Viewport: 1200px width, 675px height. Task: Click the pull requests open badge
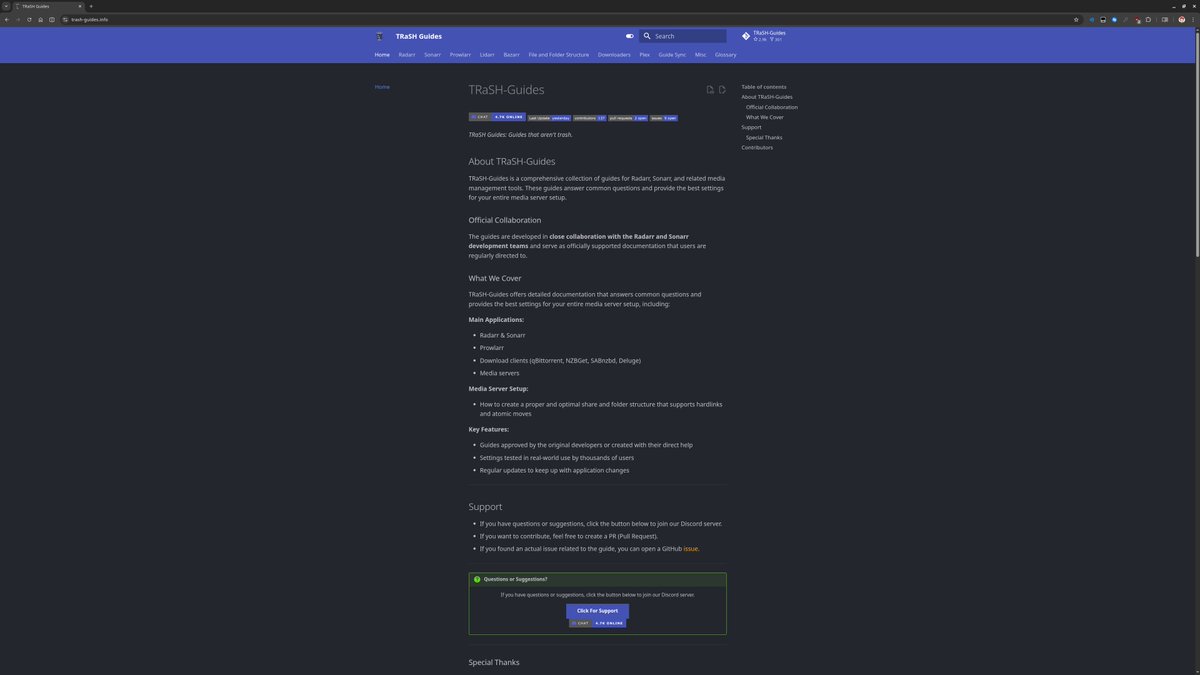(x=628, y=118)
